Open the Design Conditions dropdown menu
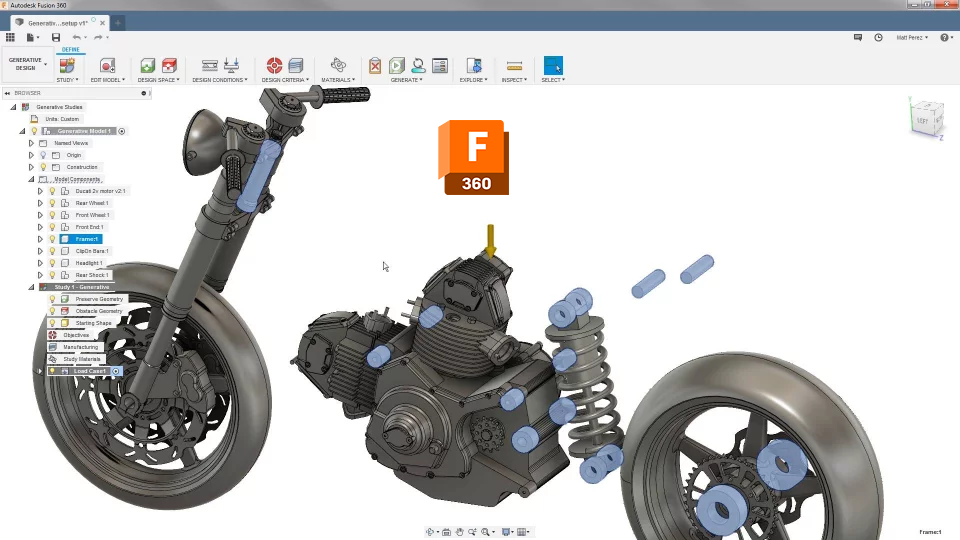The image size is (960, 540). 220,80
